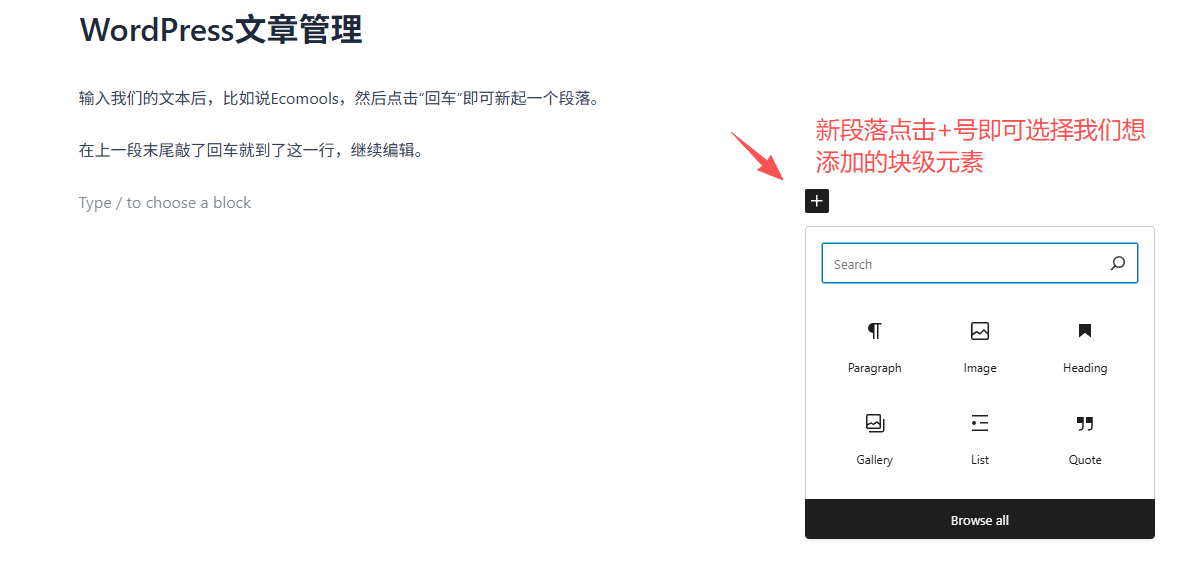Pick the List block icon
The height and width of the screenshot is (567, 1192).
[979, 423]
